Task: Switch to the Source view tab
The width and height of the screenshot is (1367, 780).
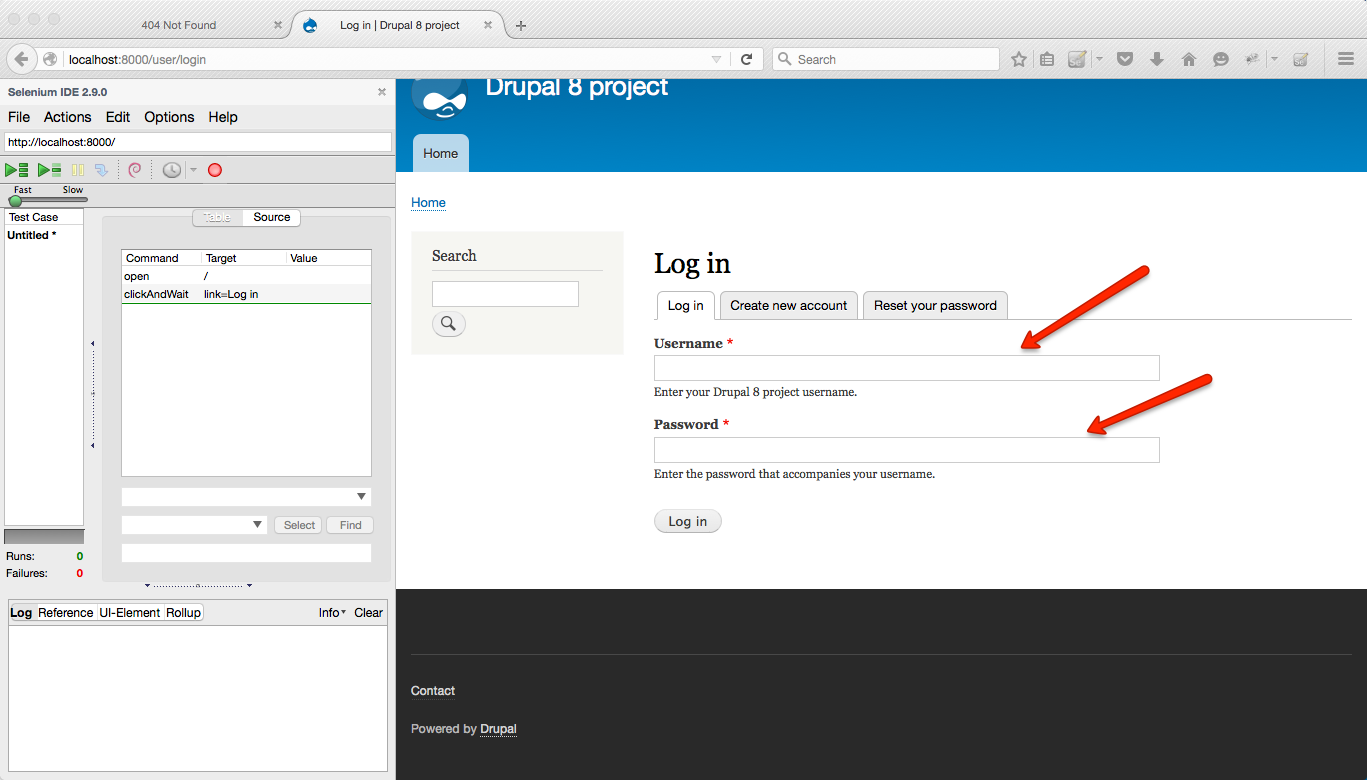Action: coord(272,217)
